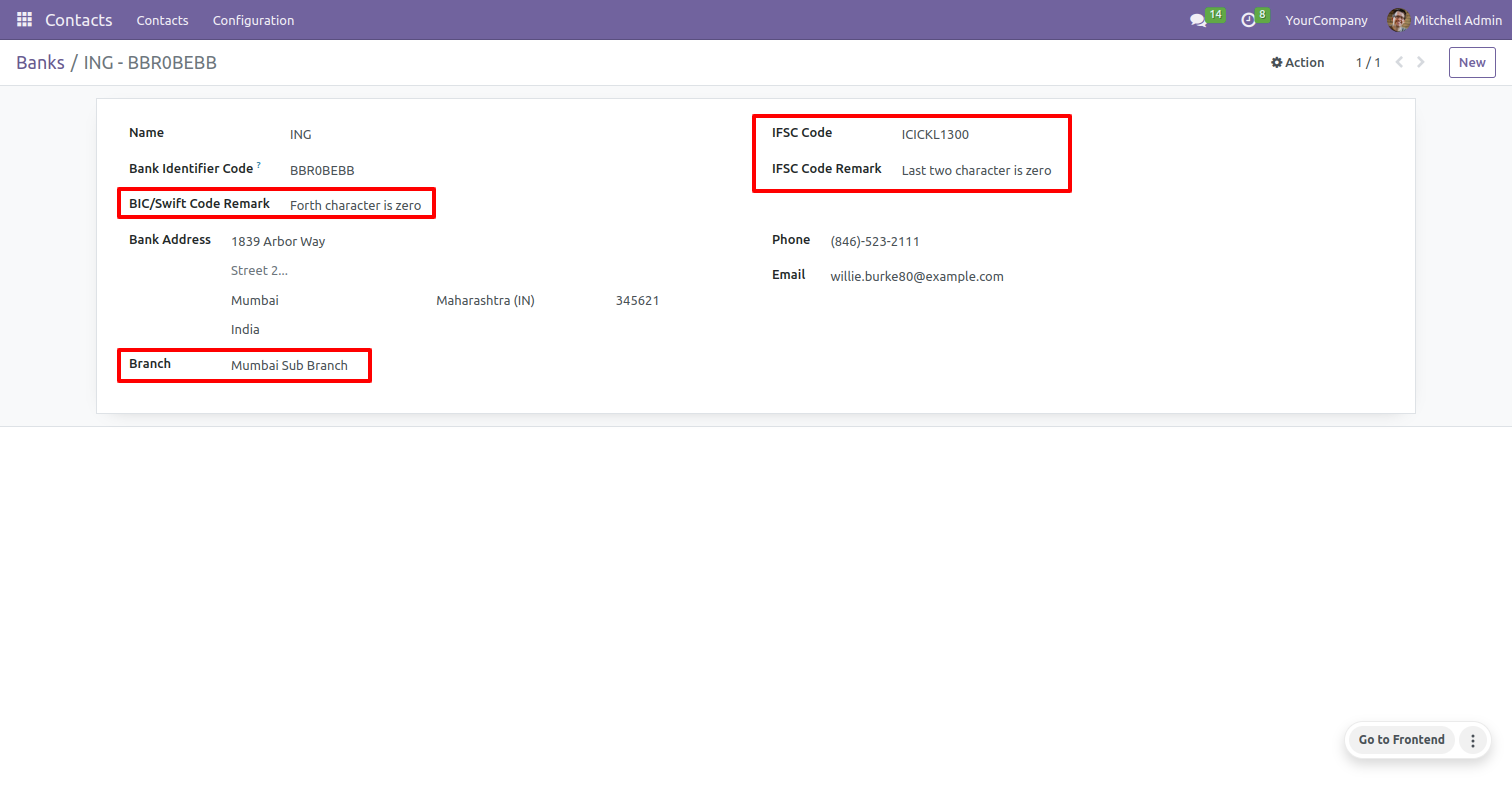
Task: Click Mitchell Admin avatar picture
Action: (1398, 20)
